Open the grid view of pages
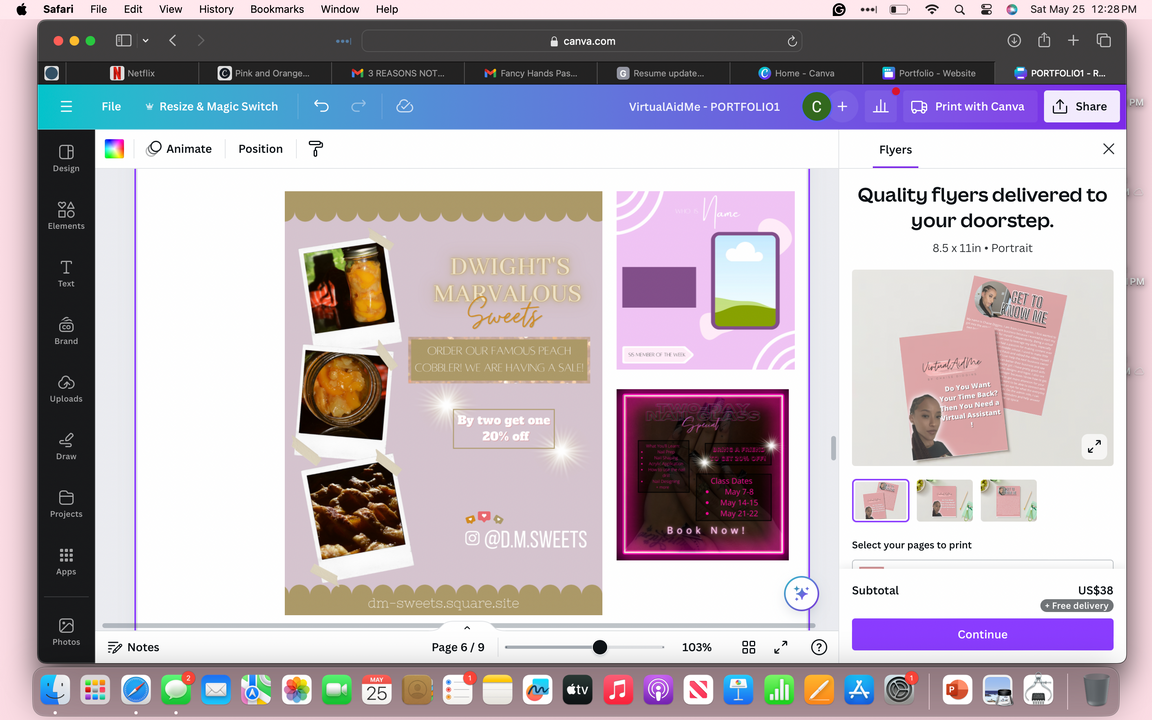The height and width of the screenshot is (720, 1152). point(748,647)
